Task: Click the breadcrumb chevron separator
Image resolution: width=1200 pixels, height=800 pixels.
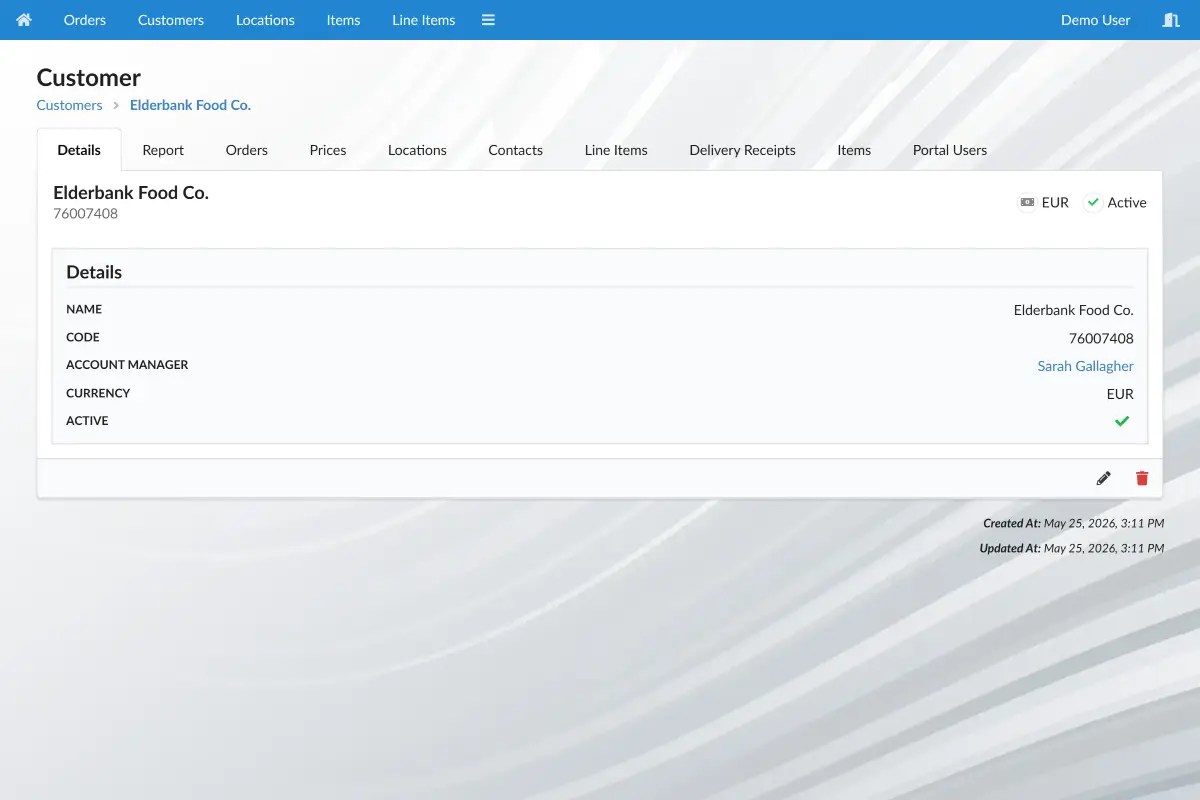Action: point(116,105)
